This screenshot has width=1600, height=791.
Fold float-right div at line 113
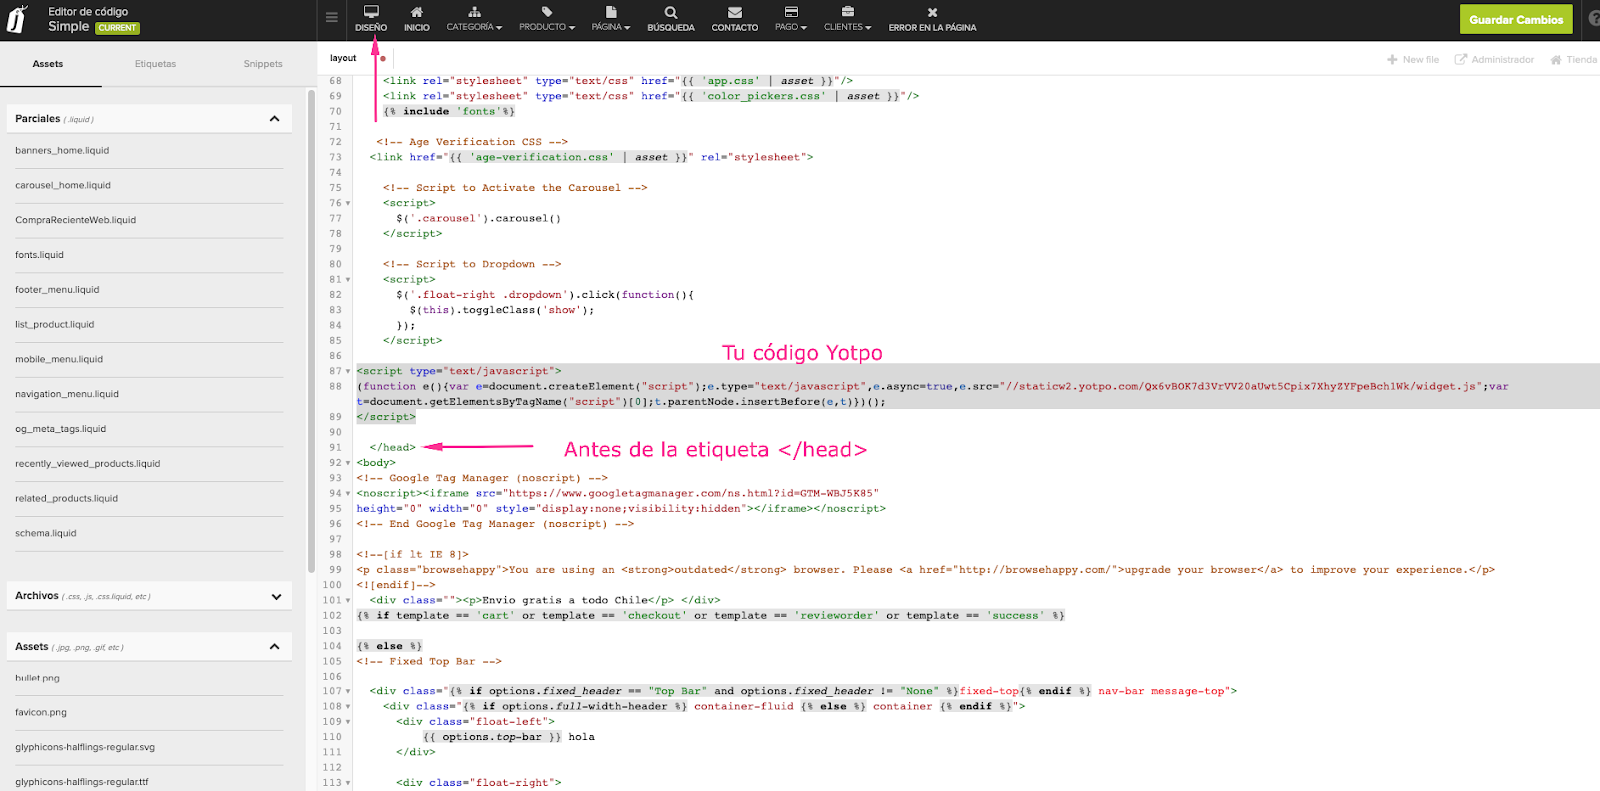348,783
